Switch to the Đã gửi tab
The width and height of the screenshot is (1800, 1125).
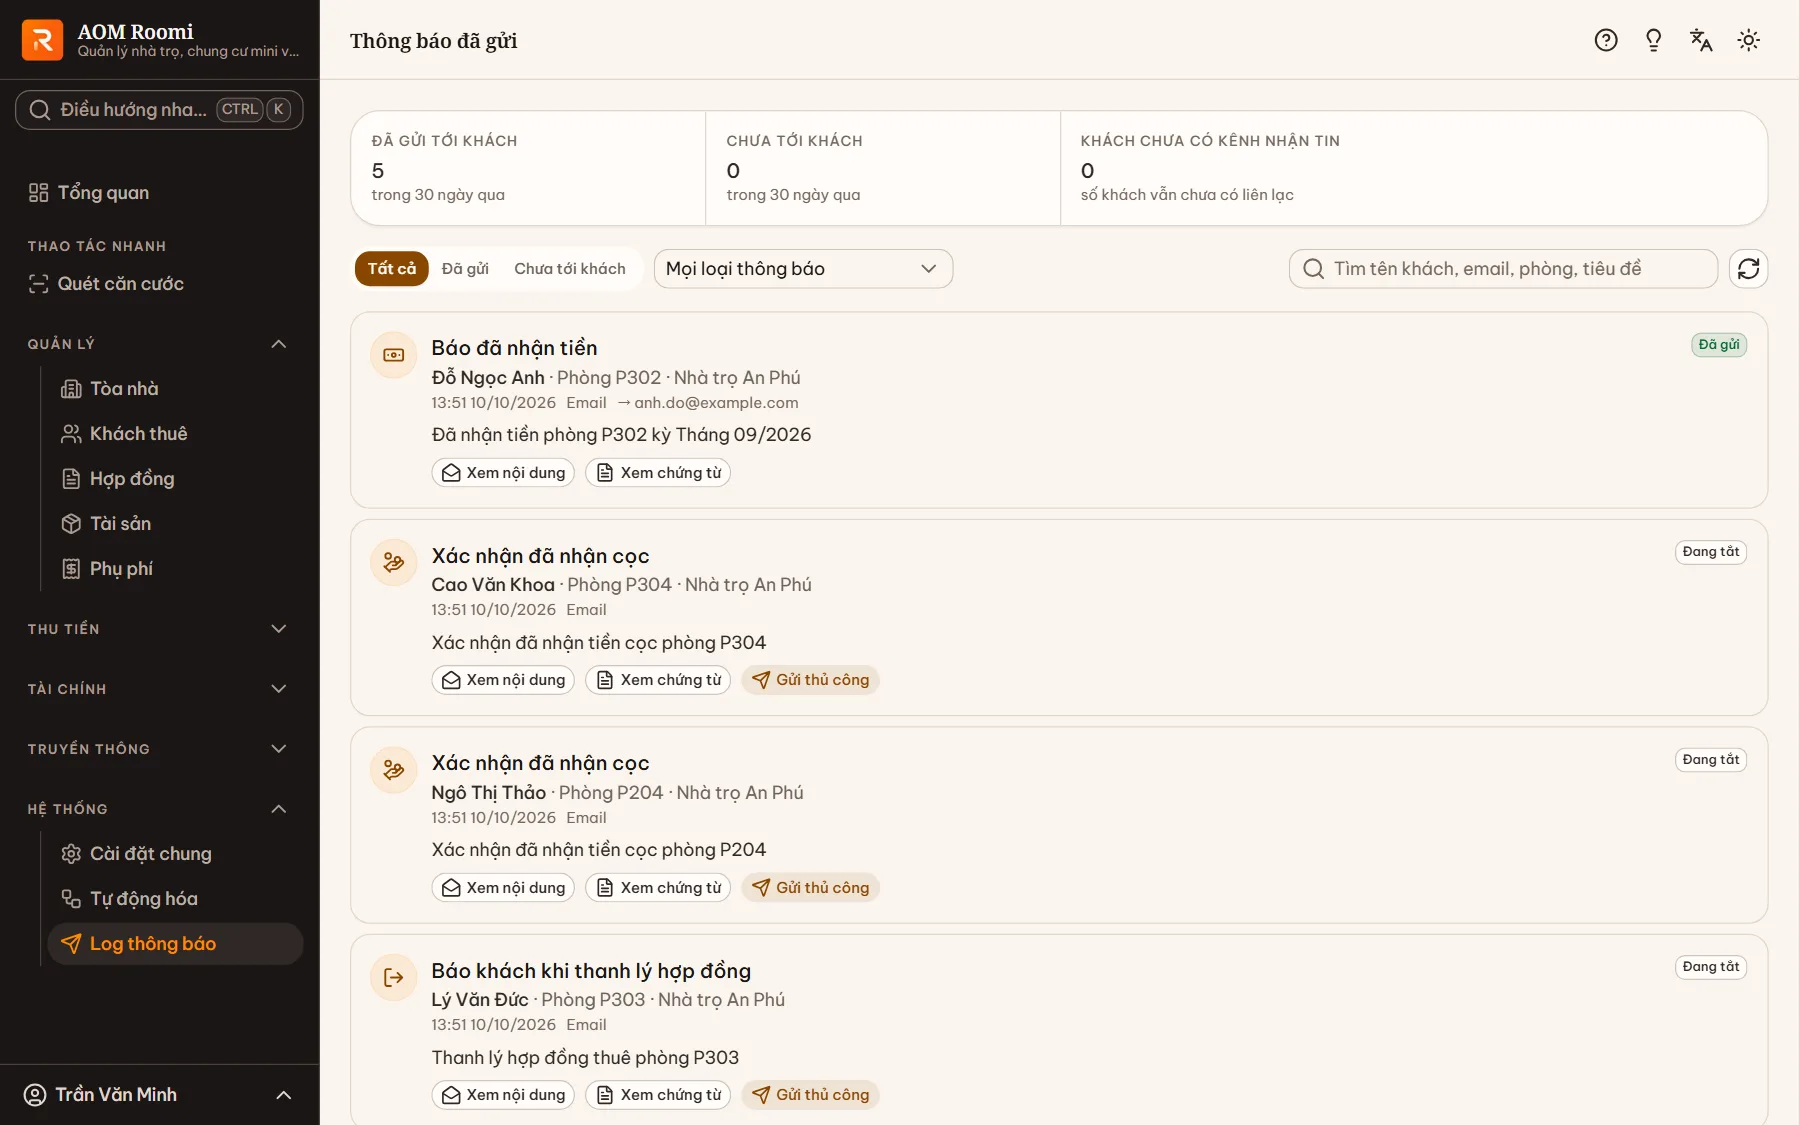click(465, 269)
